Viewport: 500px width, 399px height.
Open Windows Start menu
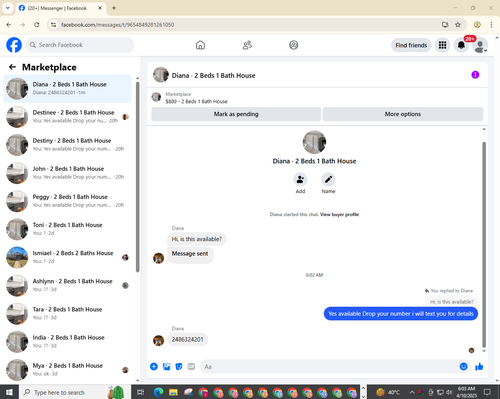(9, 392)
